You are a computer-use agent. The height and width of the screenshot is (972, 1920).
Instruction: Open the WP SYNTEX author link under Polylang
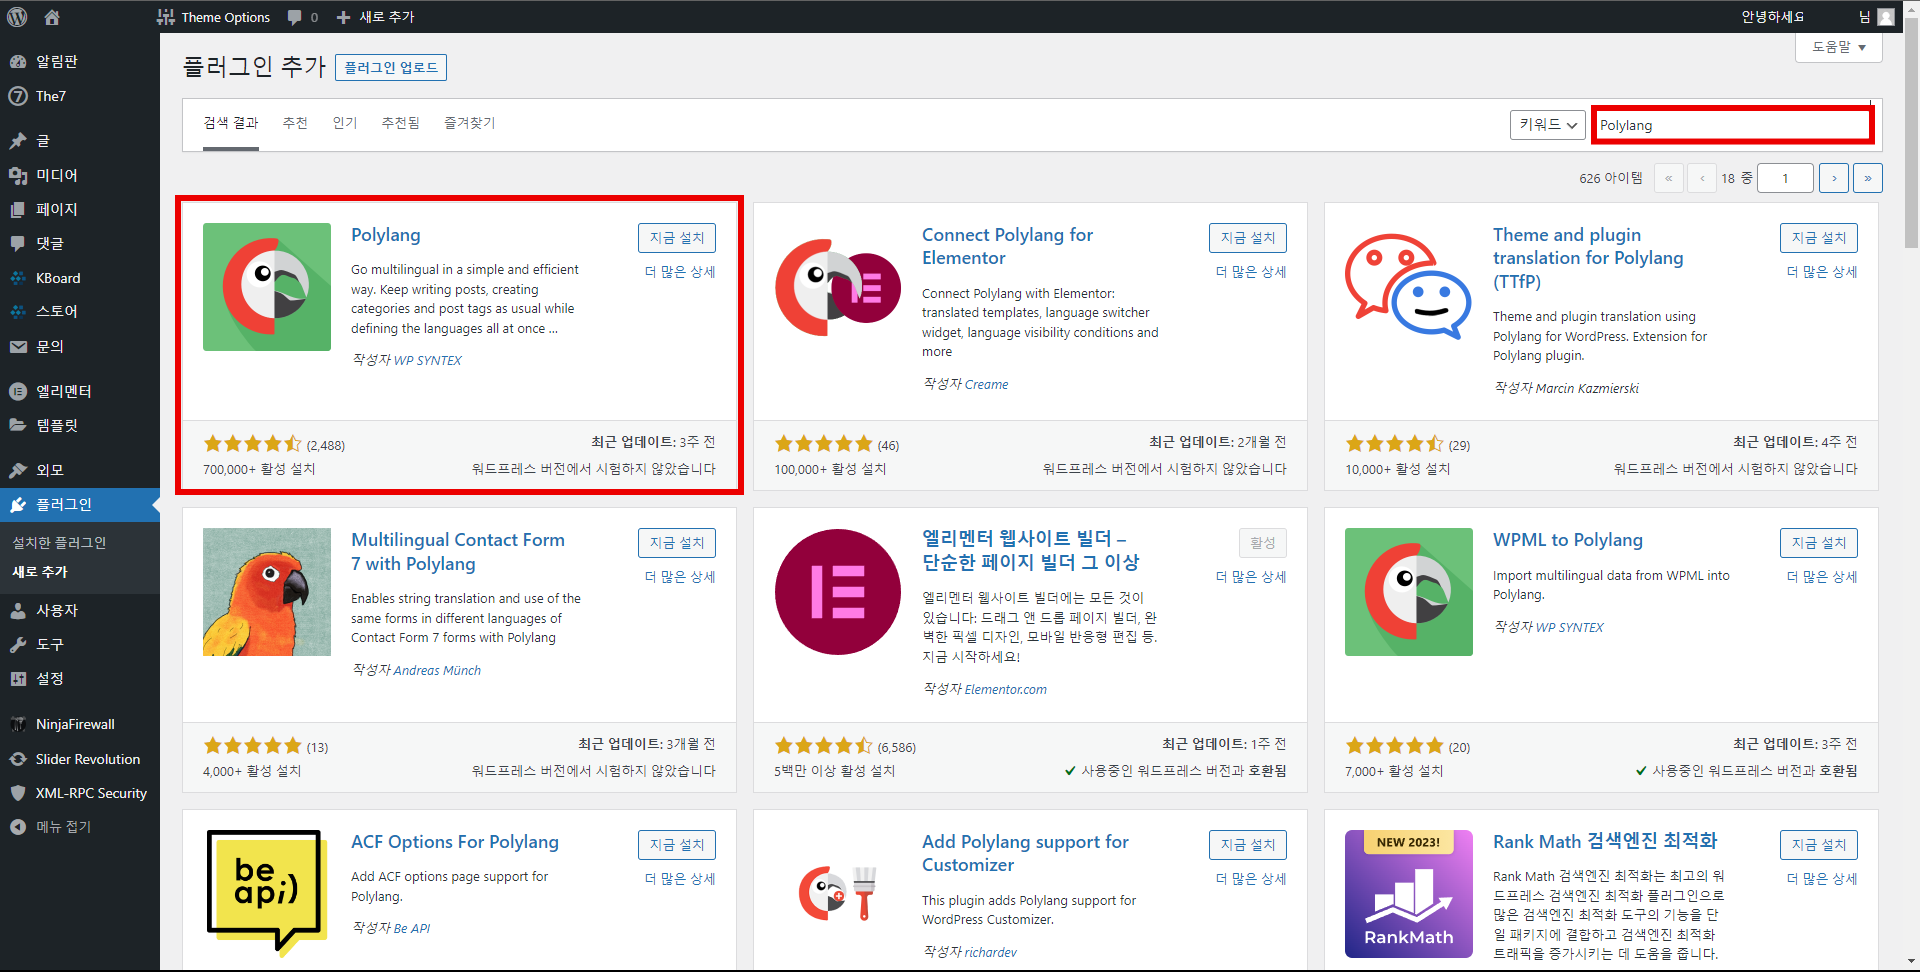coord(427,360)
